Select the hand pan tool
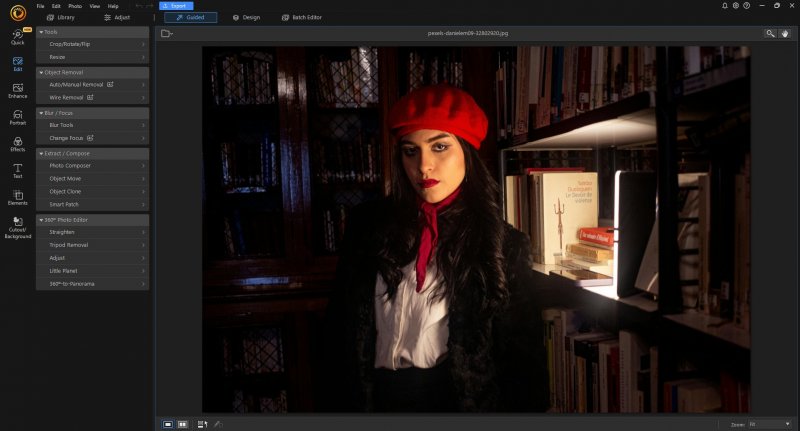This screenshot has width=800, height=431. point(785,34)
